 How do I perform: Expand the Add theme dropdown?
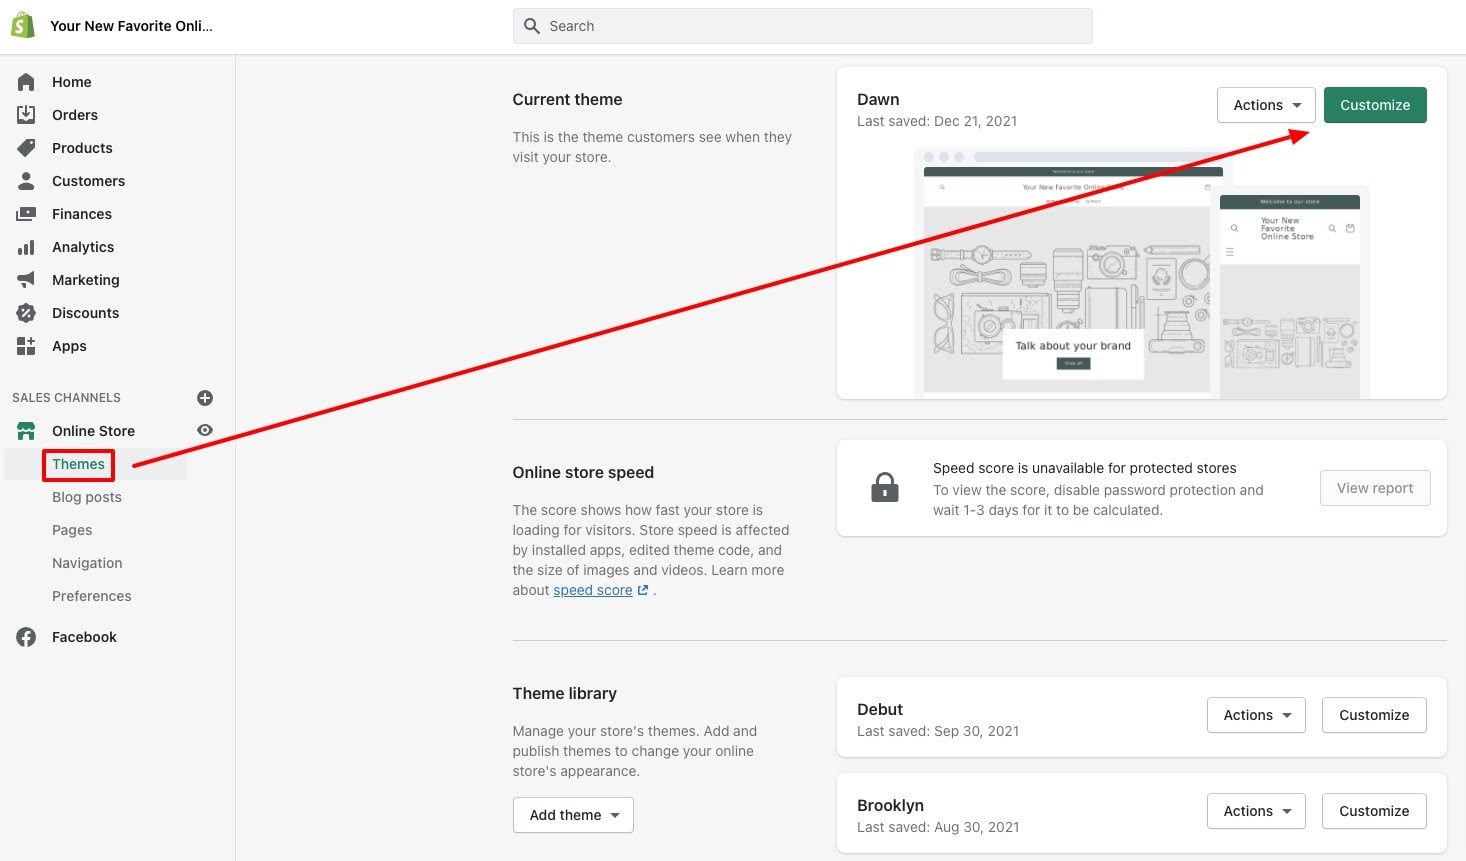coord(572,814)
